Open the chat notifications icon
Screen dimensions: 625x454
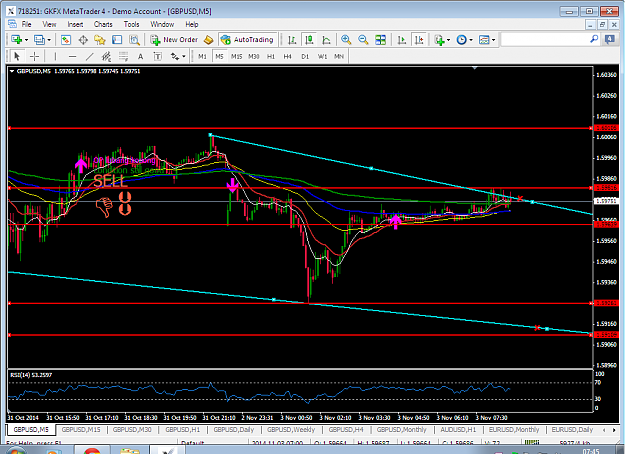[x=610, y=39]
